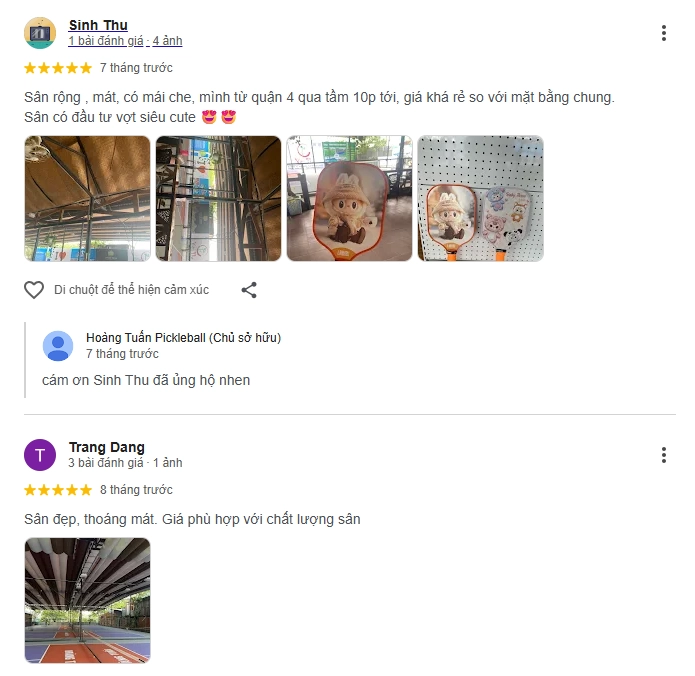Open Trang Dang's purple profile avatar
This screenshot has width=695, height=676.
40,455
